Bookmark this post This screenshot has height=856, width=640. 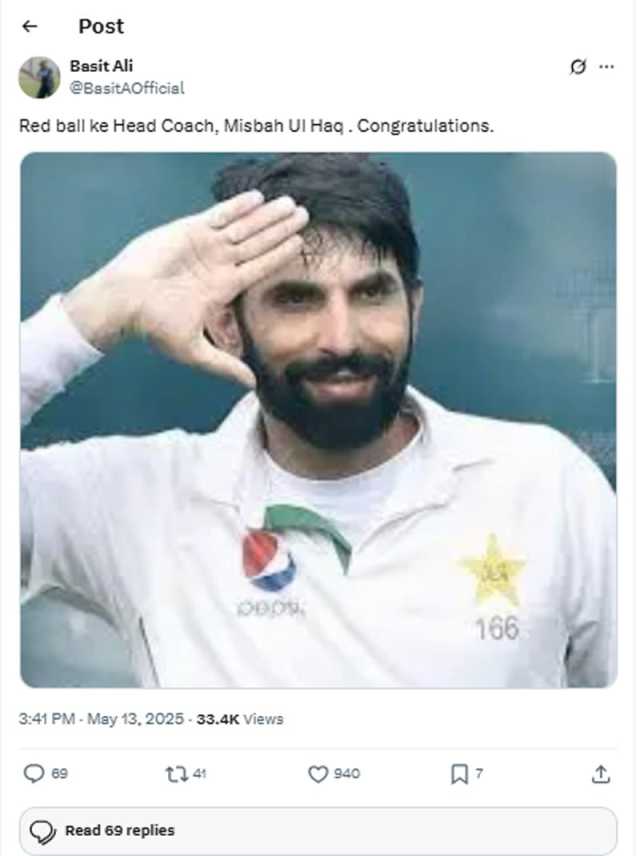(x=459, y=774)
